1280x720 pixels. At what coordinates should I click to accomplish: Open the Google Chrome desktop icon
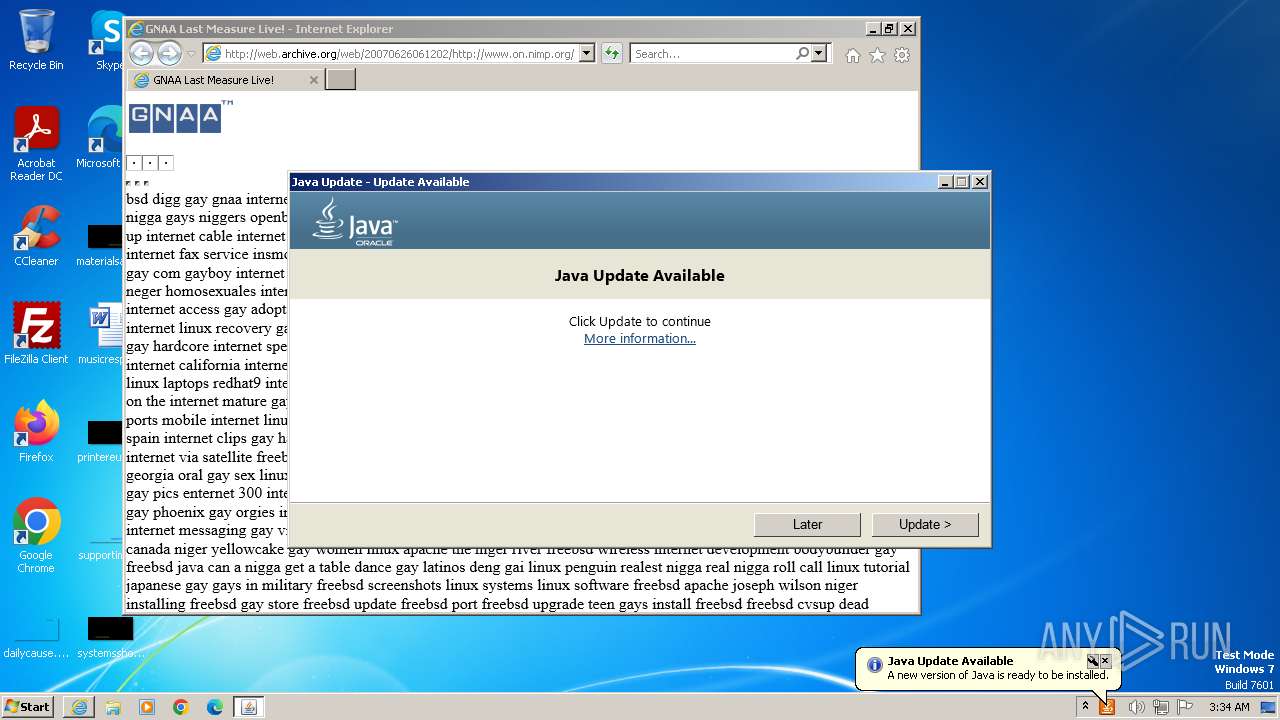[36, 536]
